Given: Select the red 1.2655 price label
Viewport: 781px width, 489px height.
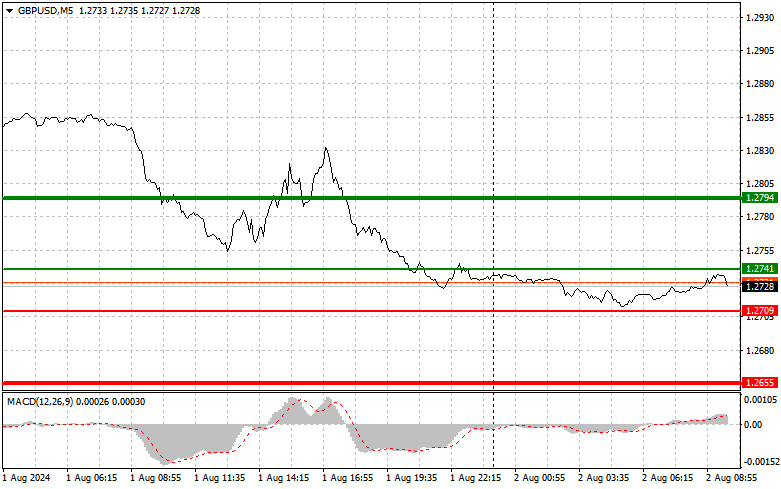Looking at the screenshot, I should coord(760,382).
